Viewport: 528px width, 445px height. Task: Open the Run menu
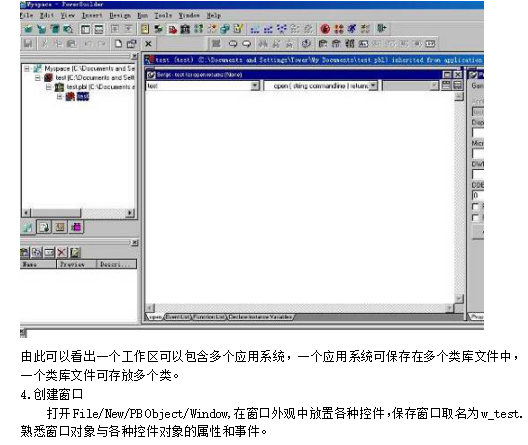pos(142,15)
